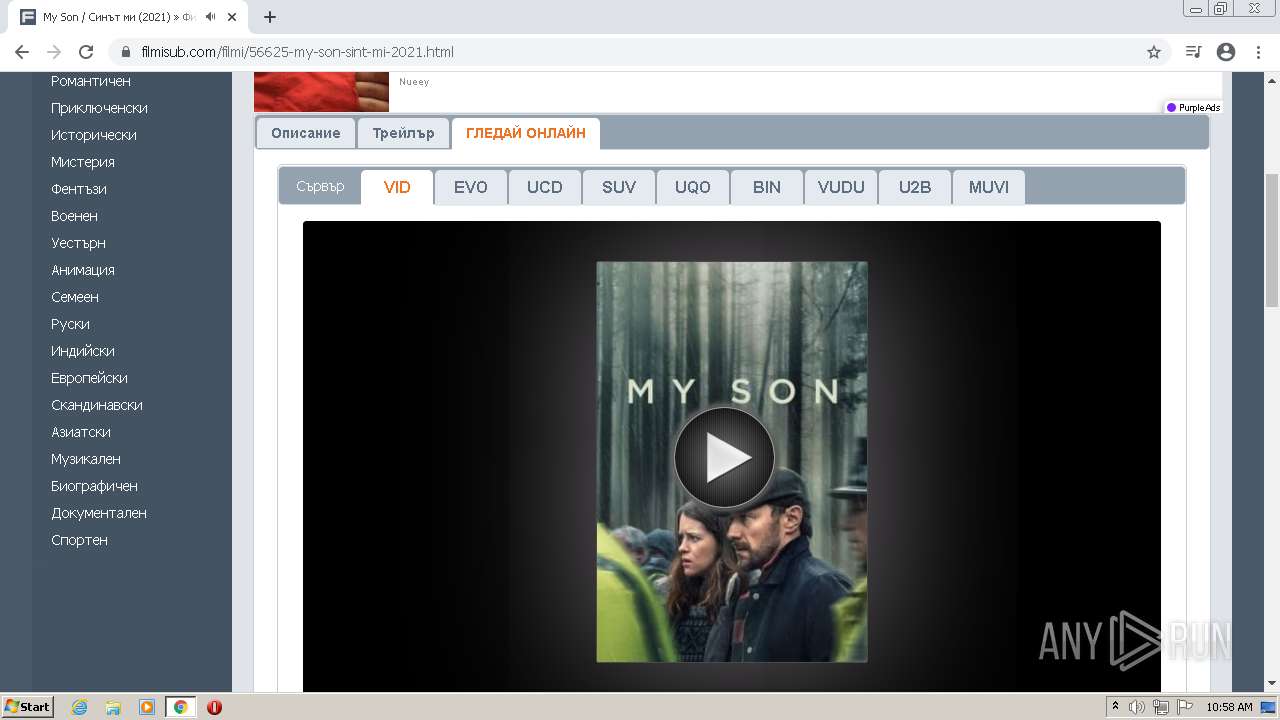Open the Chrome three-dot menu
Image resolution: width=1280 pixels, height=720 pixels.
(x=1258, y=52)
